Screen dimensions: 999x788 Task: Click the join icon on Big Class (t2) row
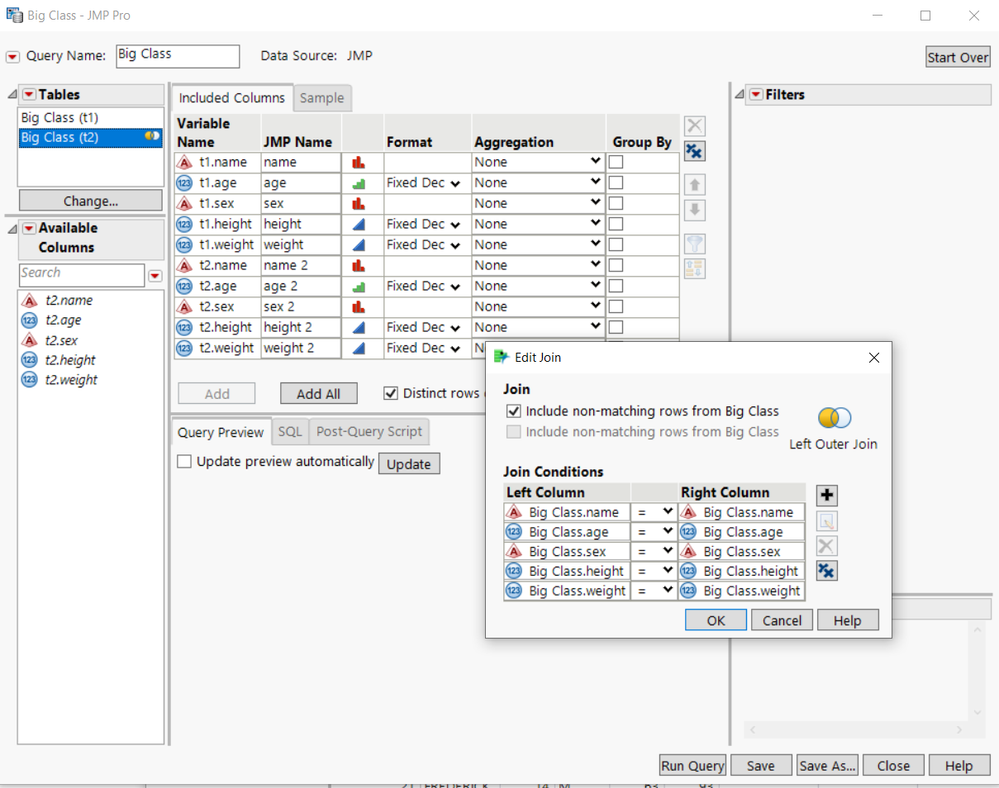pos(152,136)
